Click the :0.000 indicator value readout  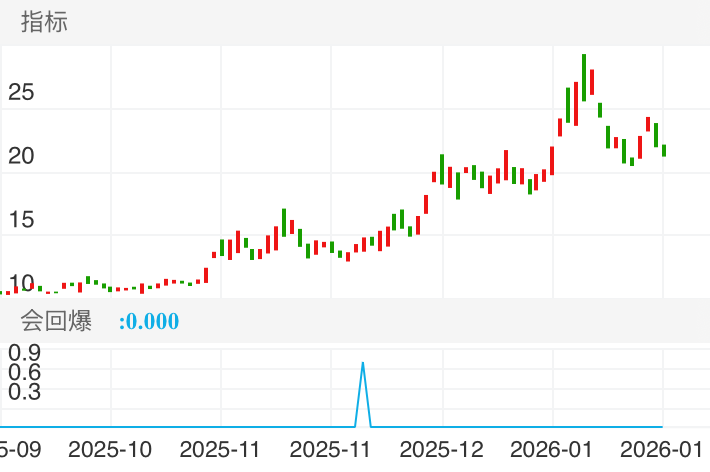pos(149,322)
